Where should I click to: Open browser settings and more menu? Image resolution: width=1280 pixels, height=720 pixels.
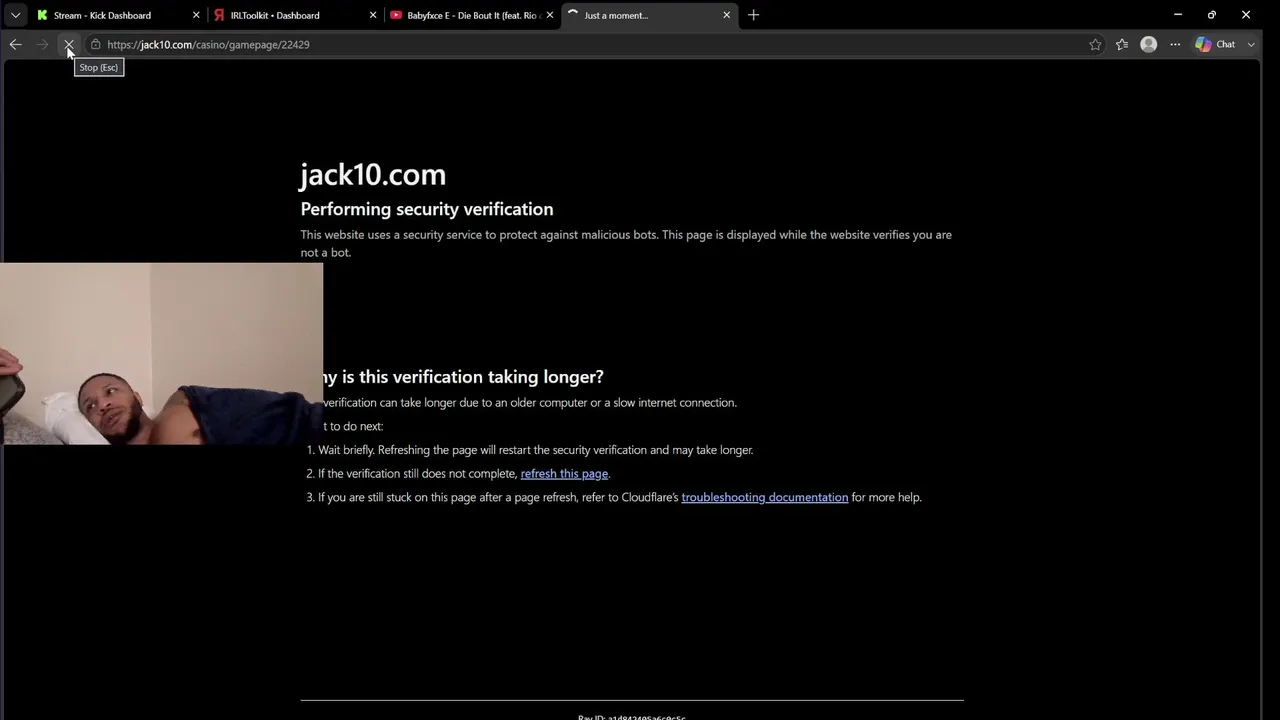tap(1175, 44)
